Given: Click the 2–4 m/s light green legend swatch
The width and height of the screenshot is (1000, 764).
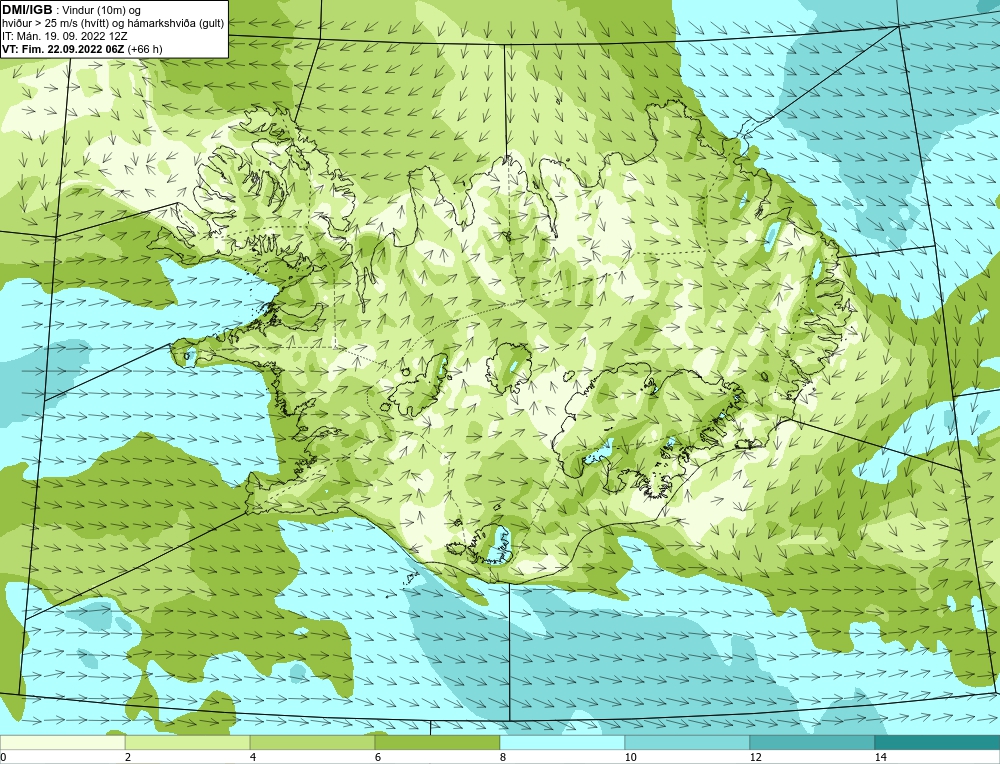Looking at the screenshot, I should point(188,742).
